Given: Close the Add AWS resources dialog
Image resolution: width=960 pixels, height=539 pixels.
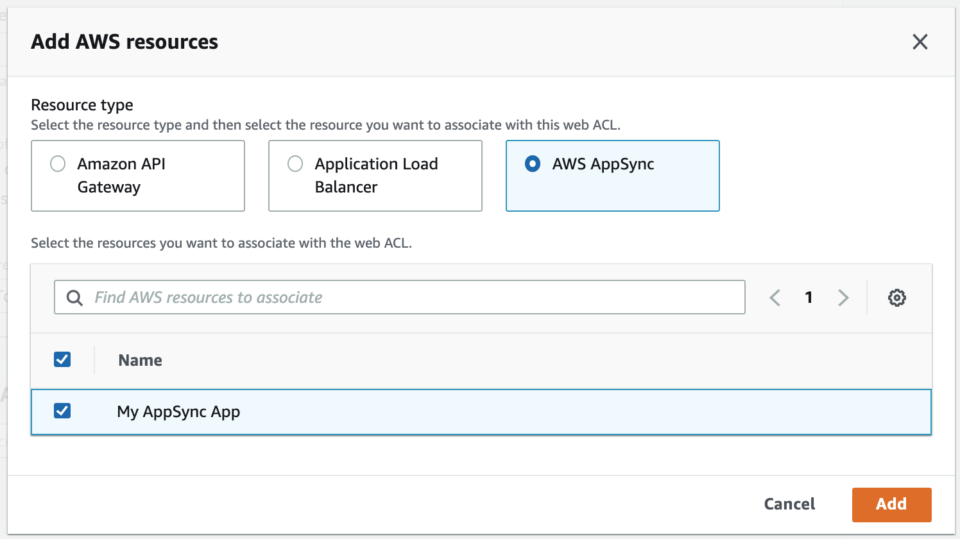Looking at the screenshot, I should 920,42.
